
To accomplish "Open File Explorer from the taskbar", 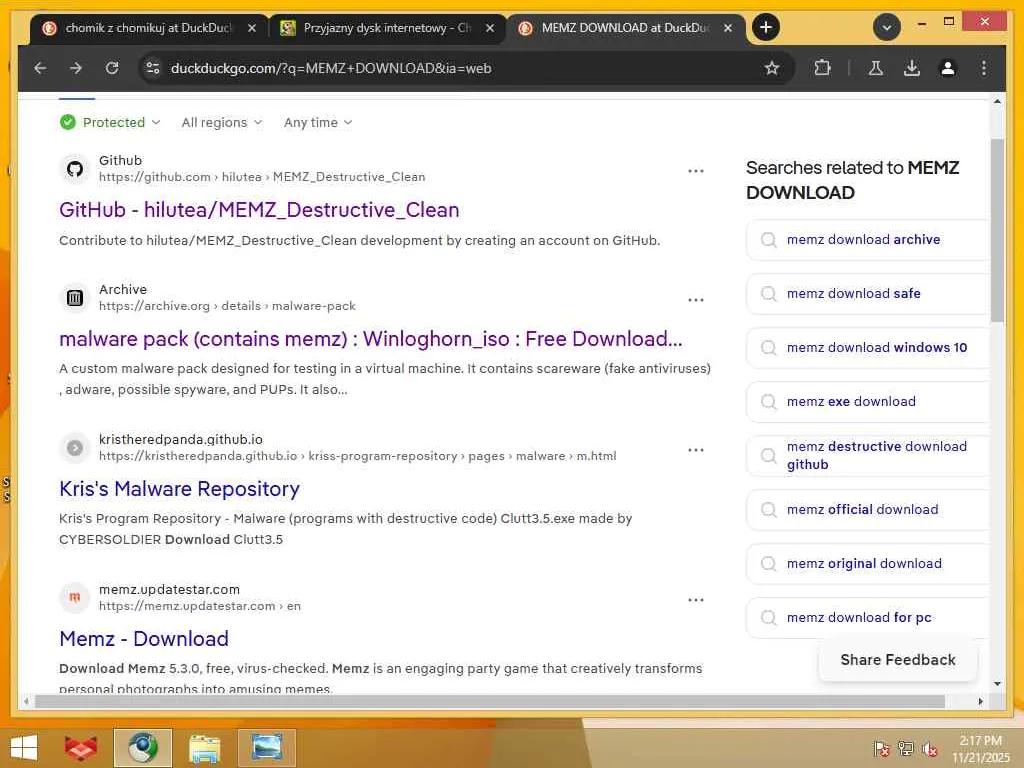I will tap(204, 748).
